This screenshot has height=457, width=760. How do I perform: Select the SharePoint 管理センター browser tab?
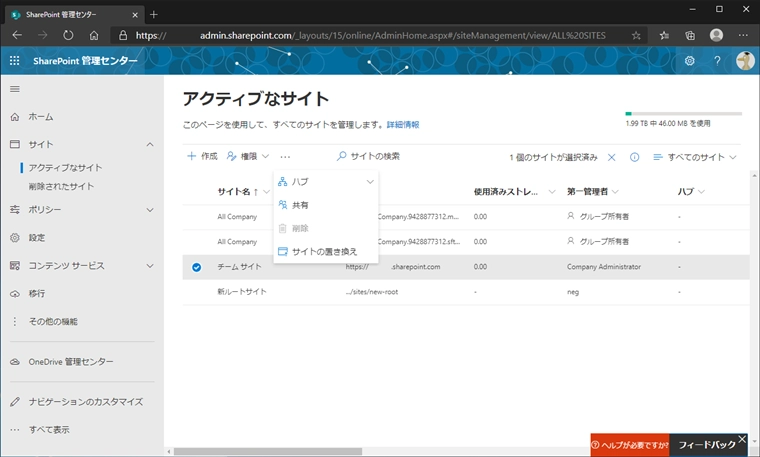click(75, 15)
